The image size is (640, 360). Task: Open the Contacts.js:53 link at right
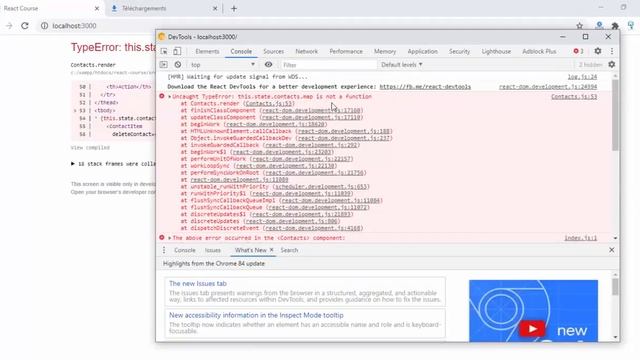[574, 97]
